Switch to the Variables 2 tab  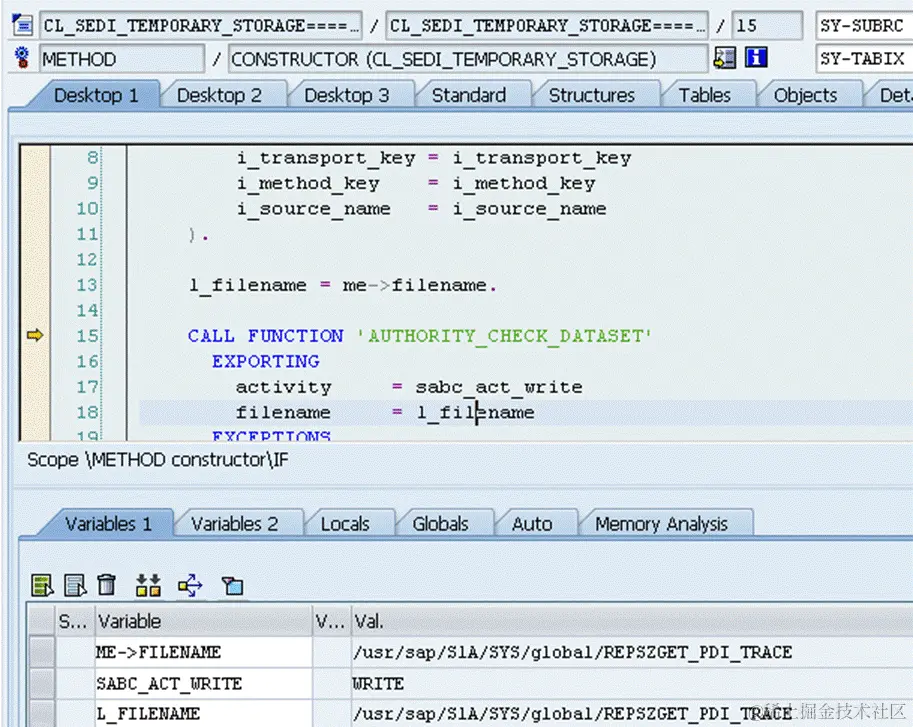pos(235,523)
